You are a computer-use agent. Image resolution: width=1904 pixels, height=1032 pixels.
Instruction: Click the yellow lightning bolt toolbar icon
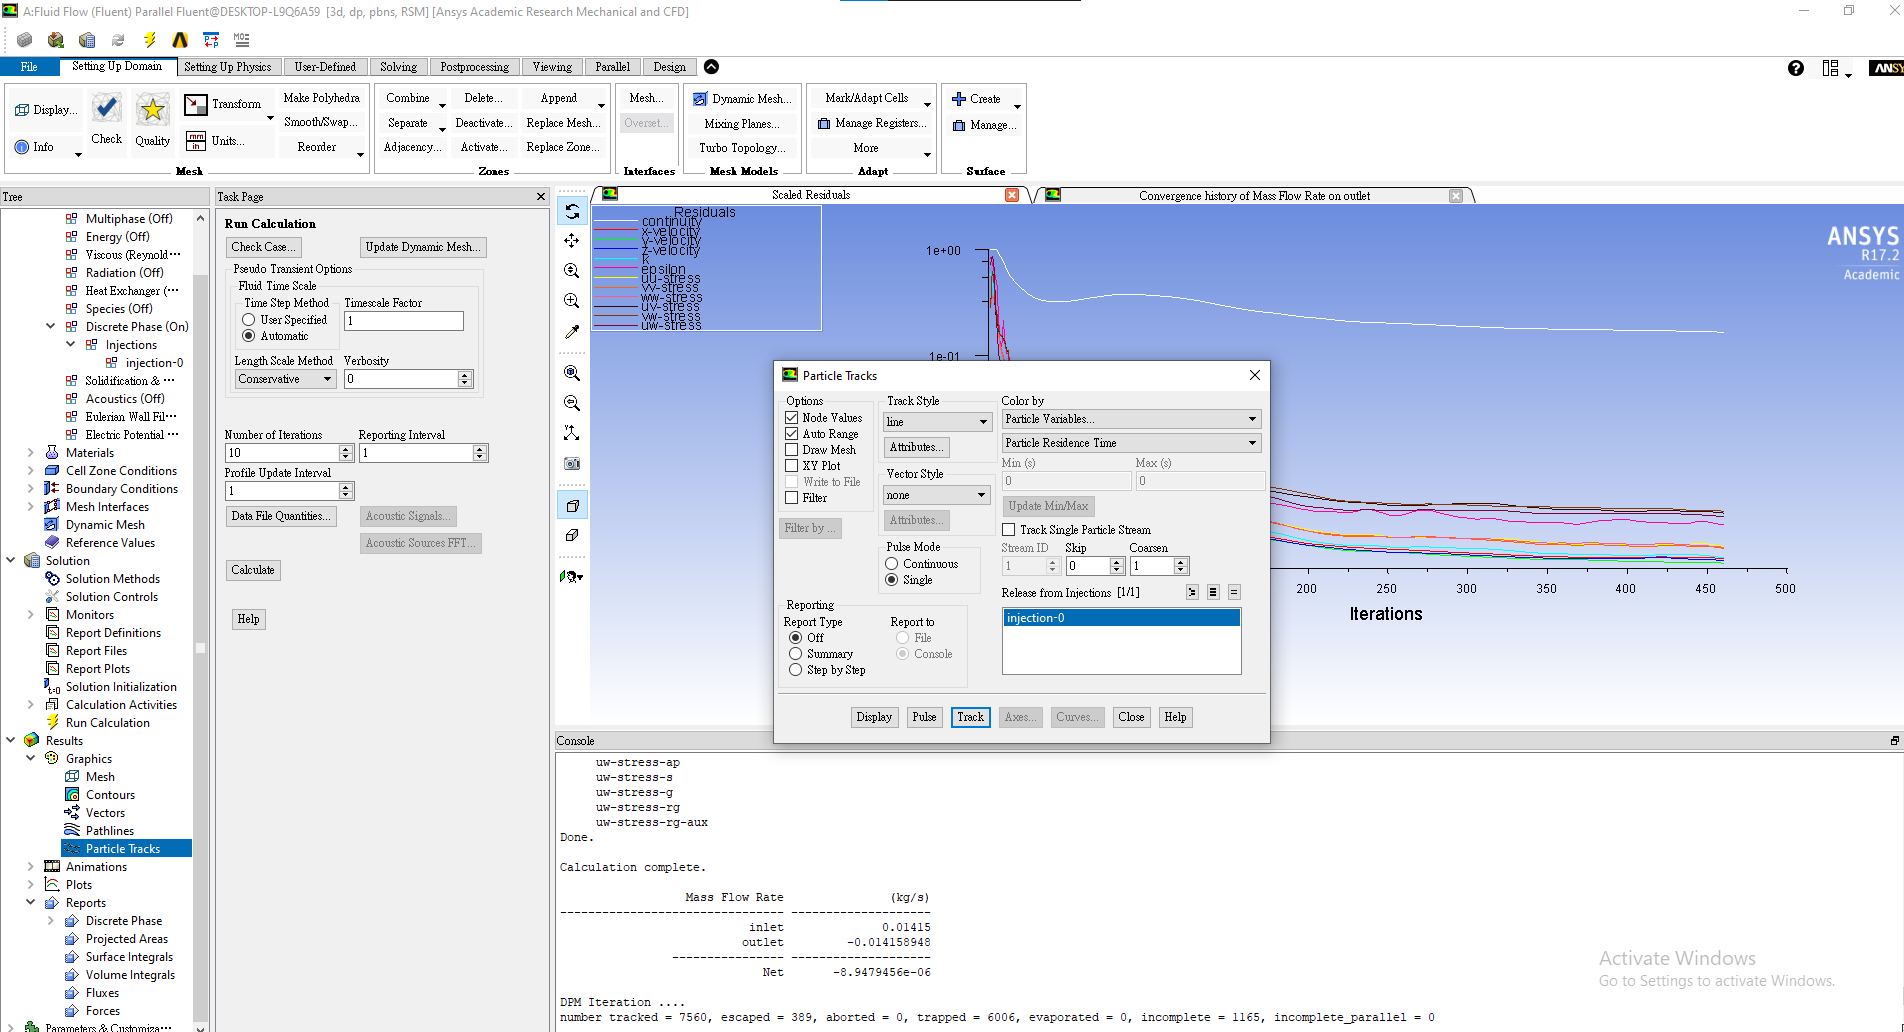tap(150, 40)
